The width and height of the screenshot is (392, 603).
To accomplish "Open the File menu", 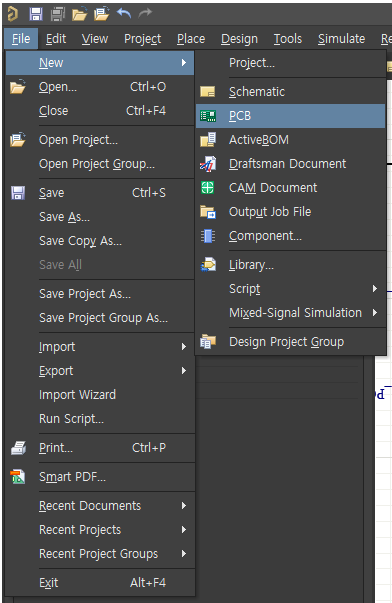I will point(21,39).
